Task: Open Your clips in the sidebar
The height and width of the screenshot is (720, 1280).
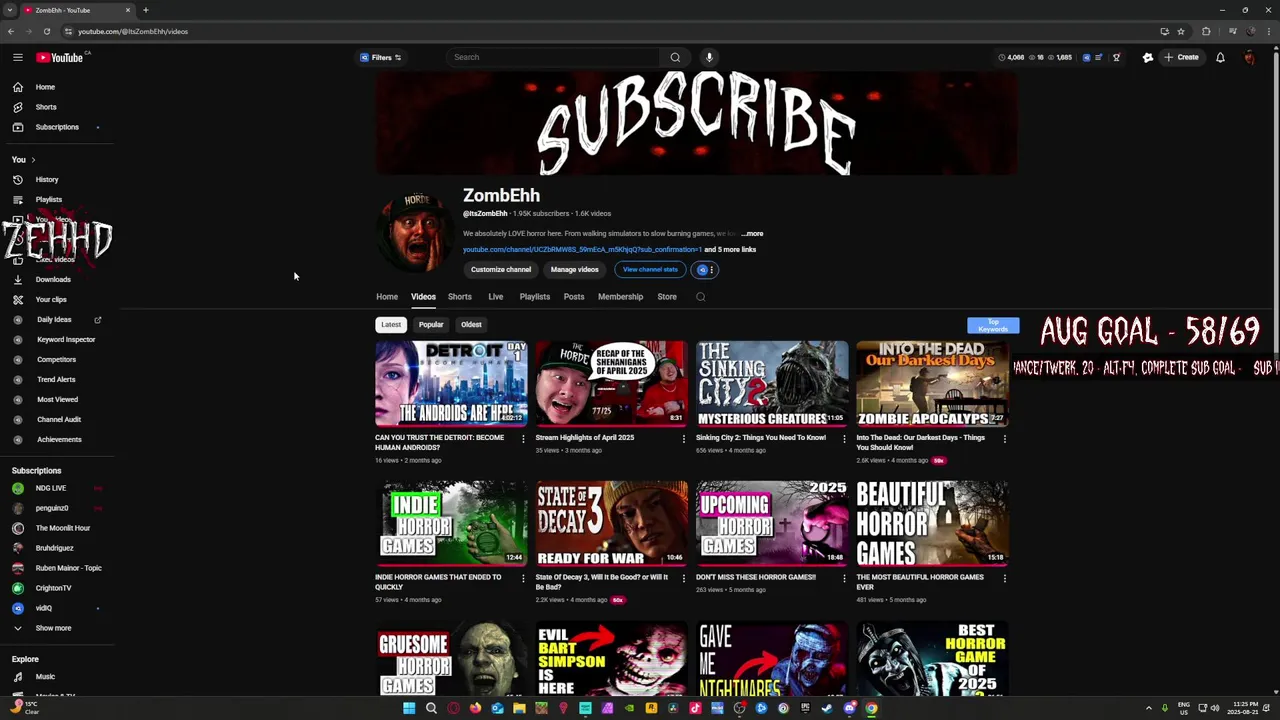Action: pyautogui.click(x=50, y=299)
